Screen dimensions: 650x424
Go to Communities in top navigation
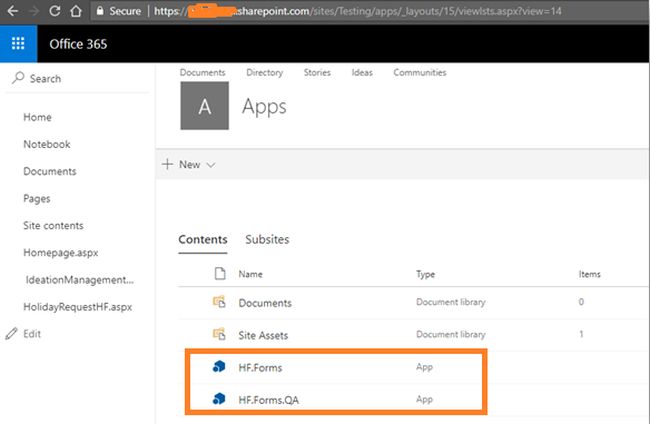(x=420, y=73)
